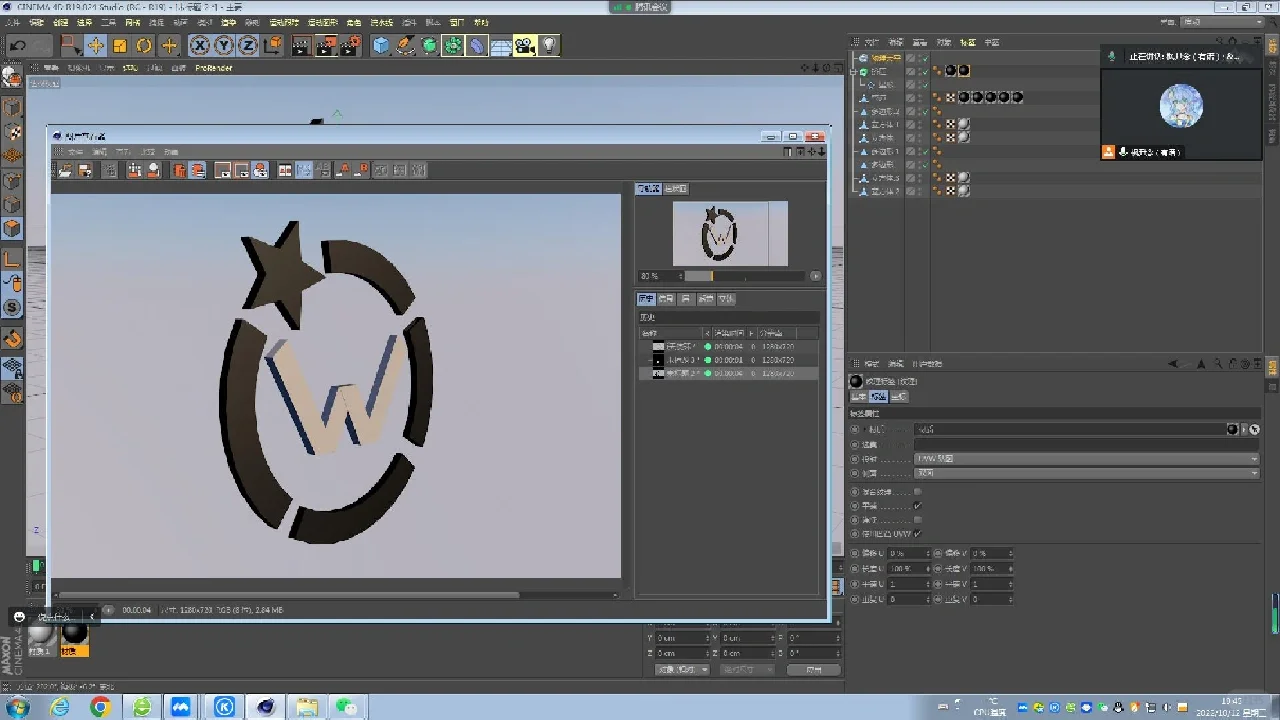This screenshot has height=720, width=1280.
Task: Click Save icon in Picture Viewer toolbar
Action: pyautogui.click(x=85, y=171)
